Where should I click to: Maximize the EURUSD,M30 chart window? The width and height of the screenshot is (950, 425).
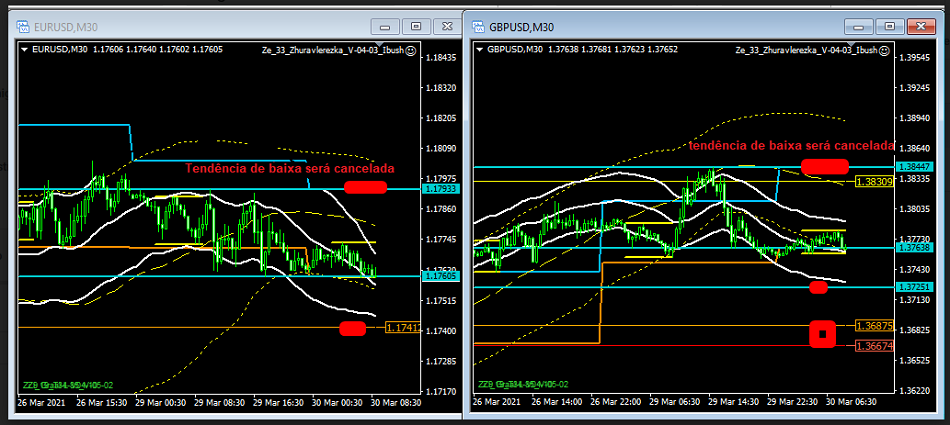(x=417, y=26)
